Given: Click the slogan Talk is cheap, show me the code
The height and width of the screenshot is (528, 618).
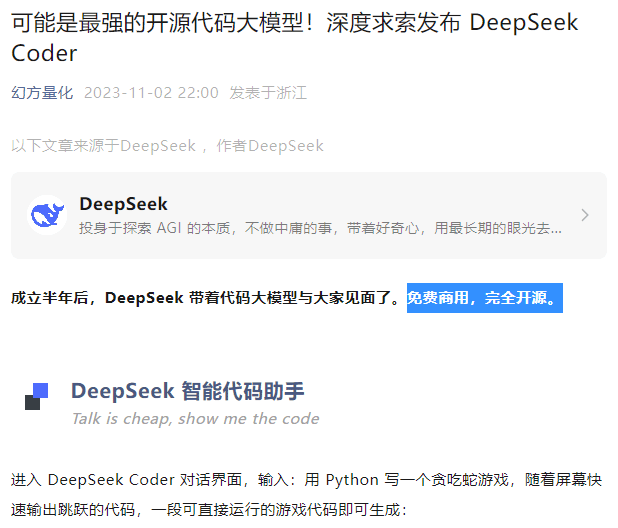Looking at the screenshot, I should [x=195, y=419].
